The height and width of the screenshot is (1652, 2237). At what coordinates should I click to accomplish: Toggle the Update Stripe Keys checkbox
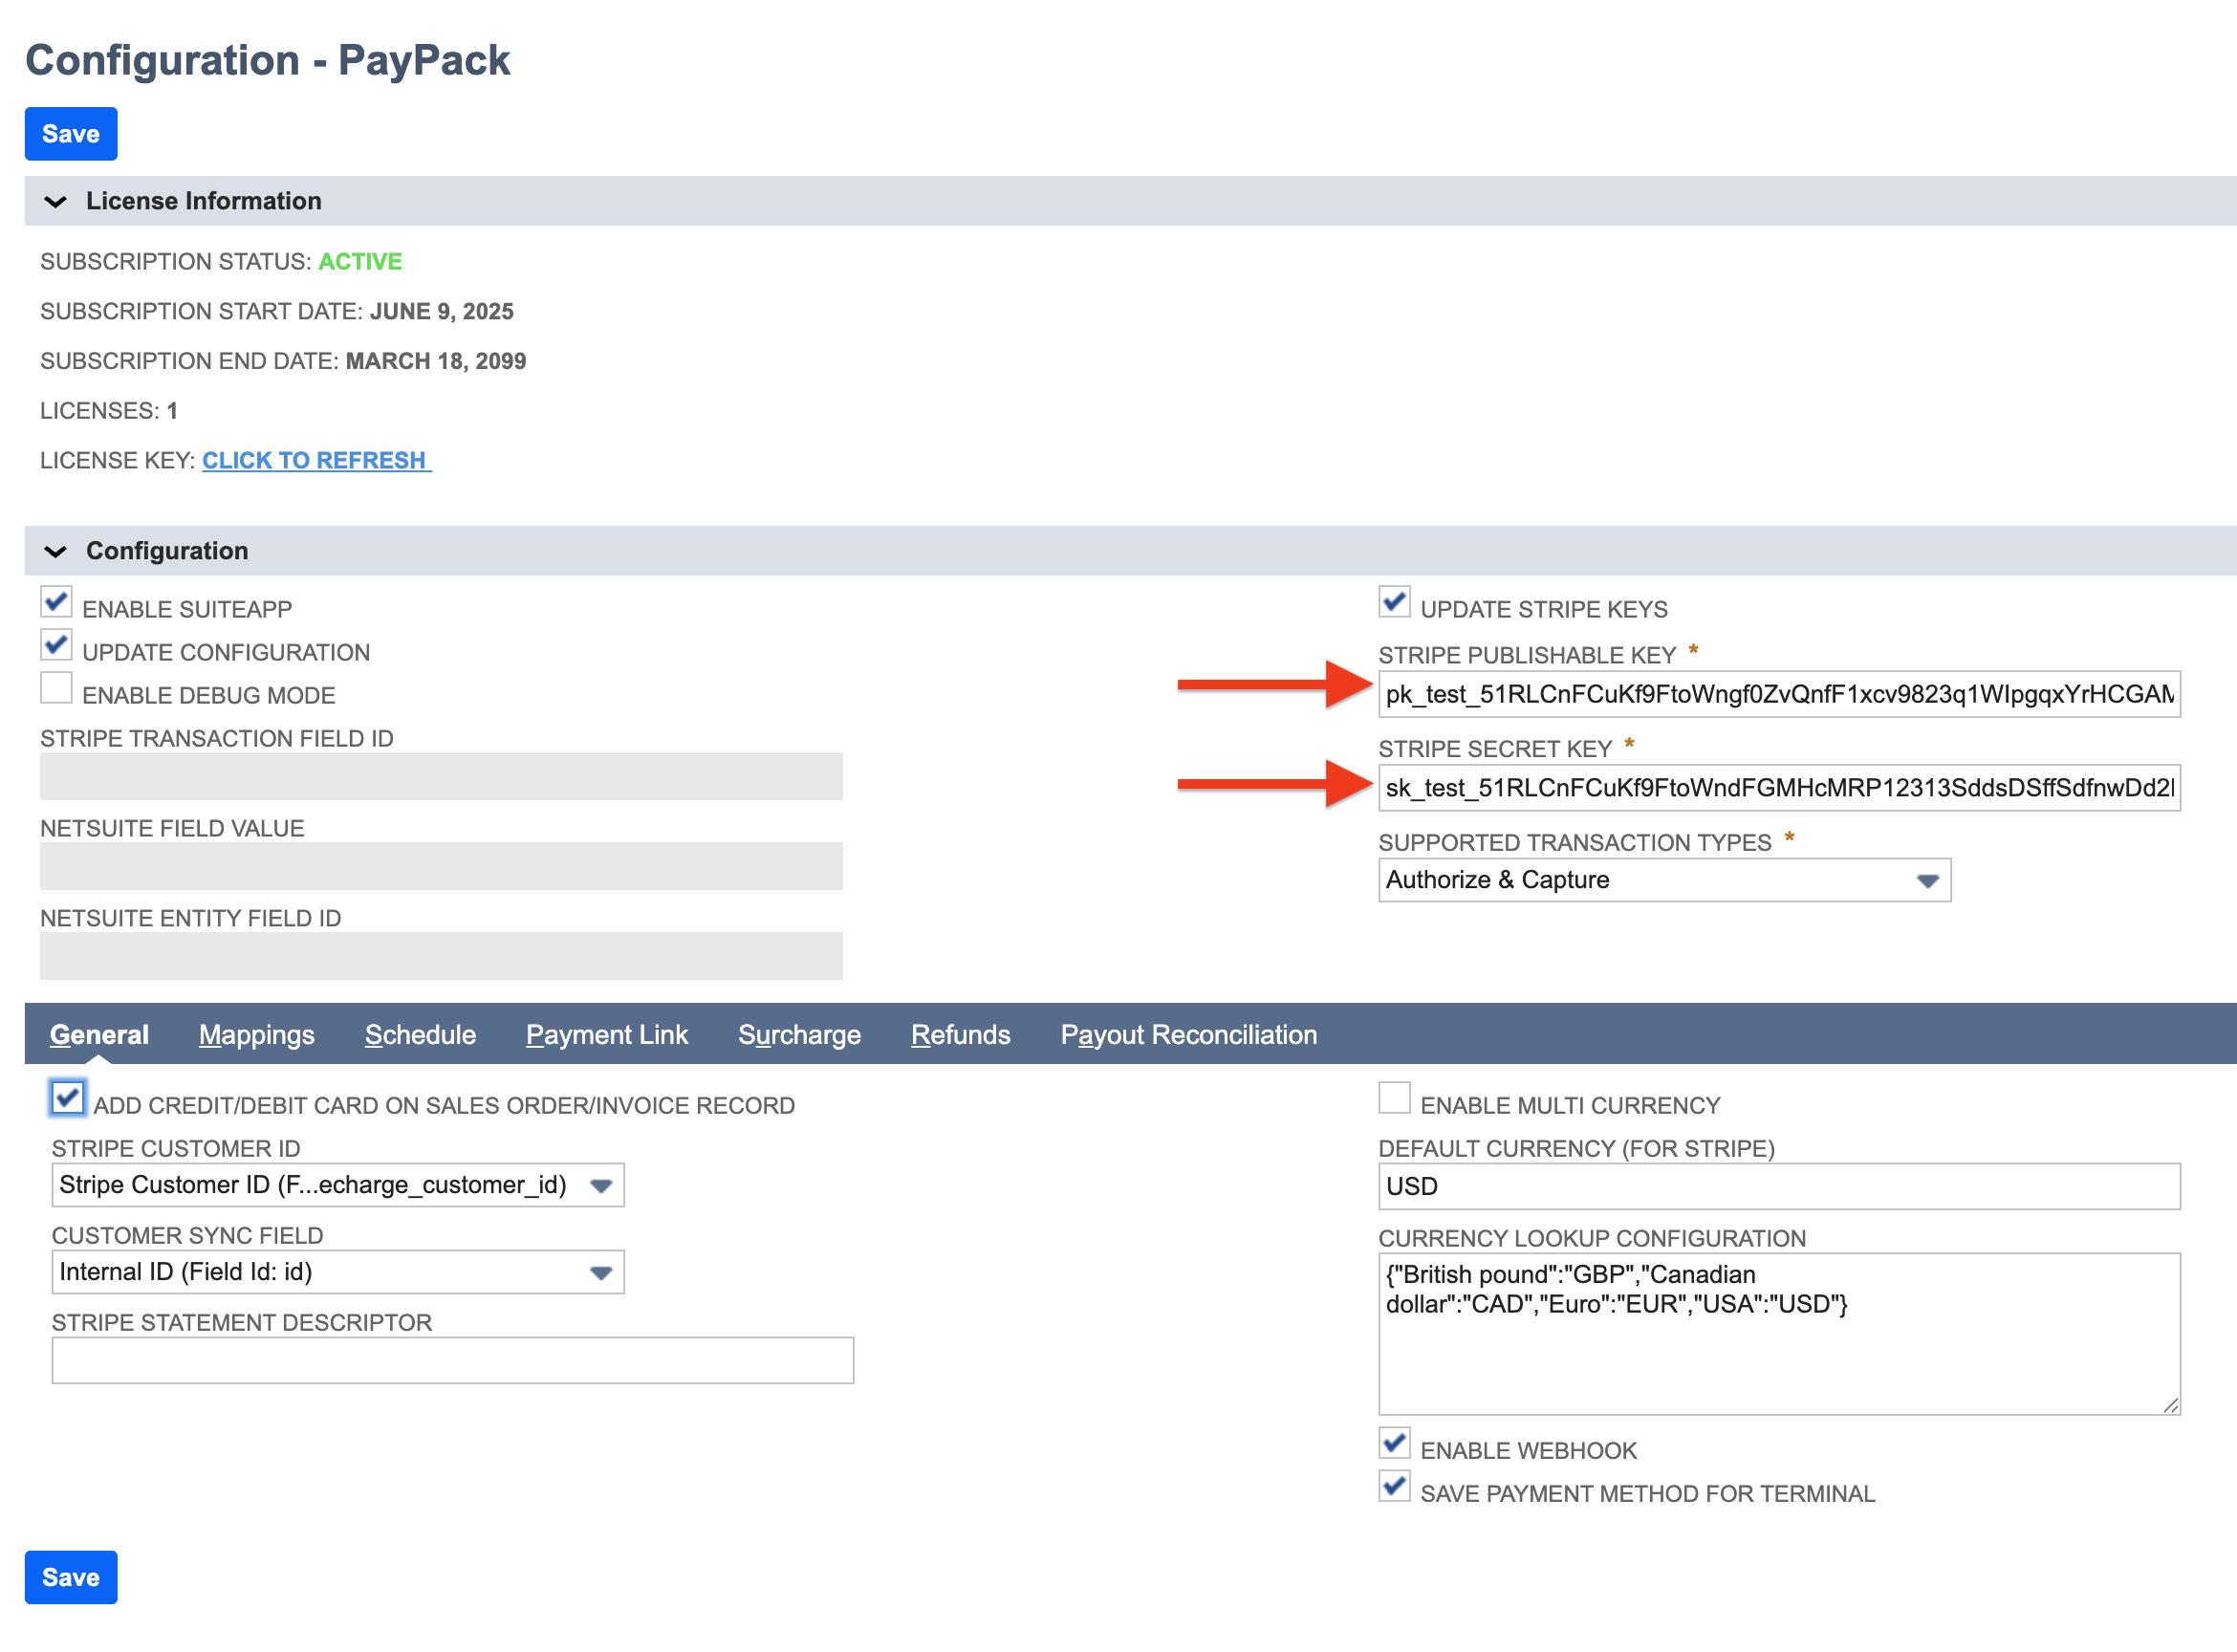point(1394,602)
